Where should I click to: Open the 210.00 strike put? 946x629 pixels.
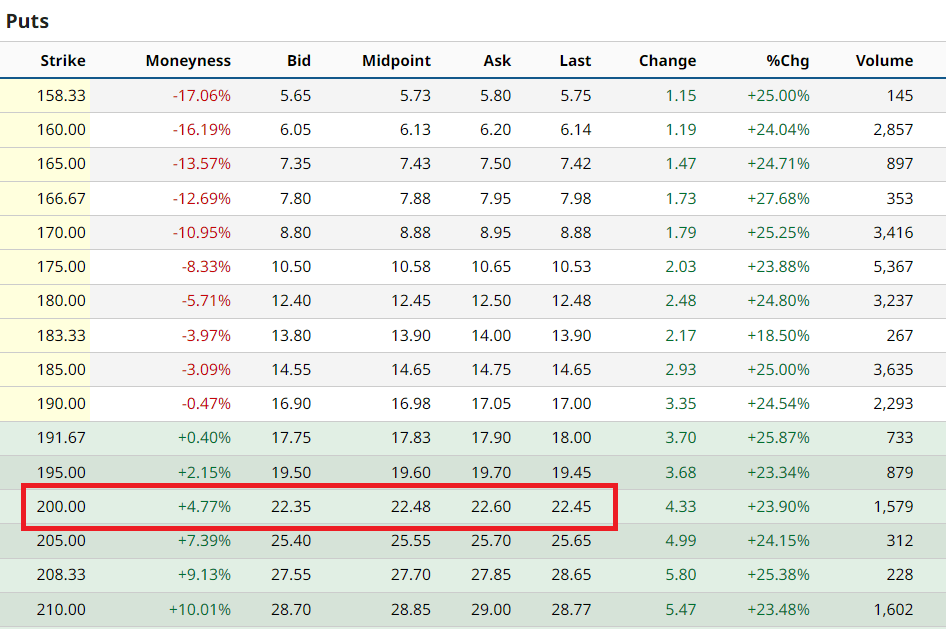click(62, 609)
